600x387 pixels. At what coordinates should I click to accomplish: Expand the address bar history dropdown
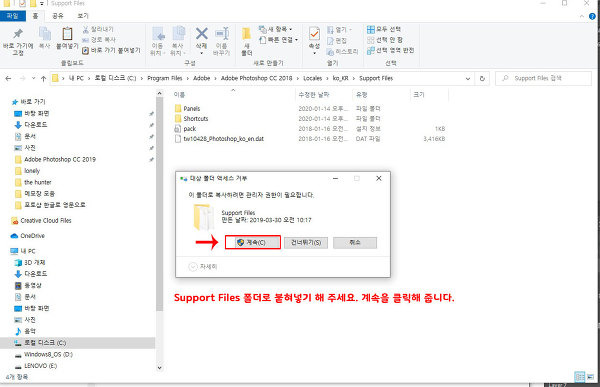point(468,78)
